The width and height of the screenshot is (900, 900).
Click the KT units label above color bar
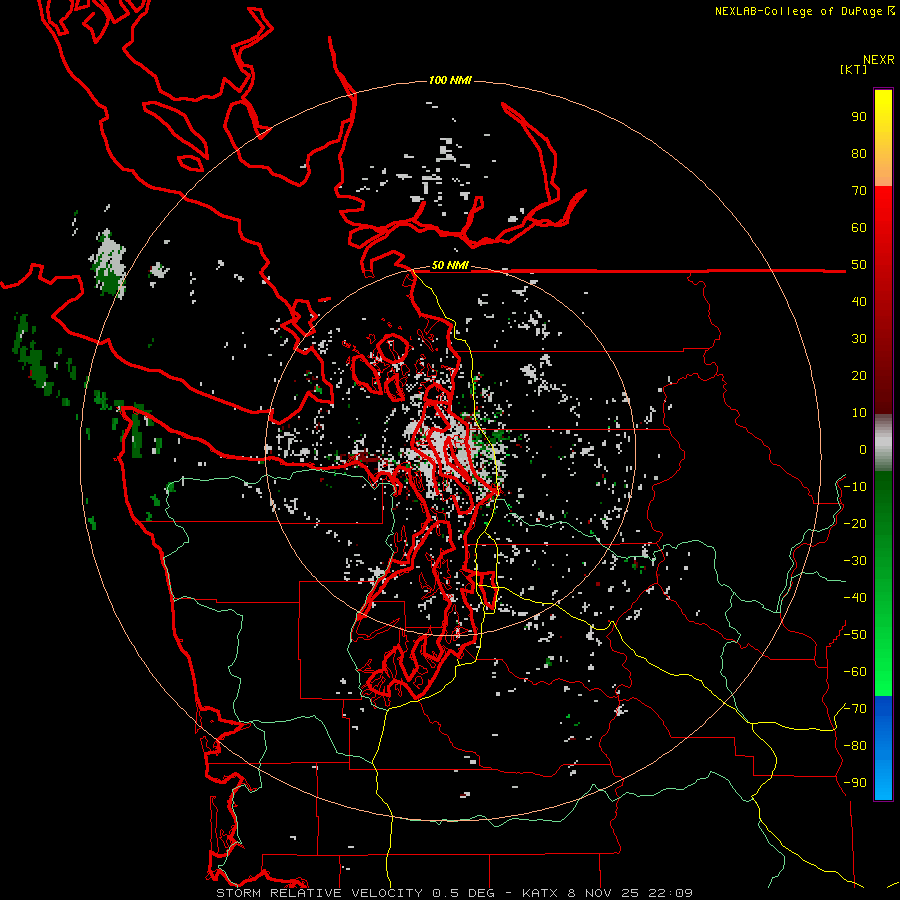coord(854,69)
